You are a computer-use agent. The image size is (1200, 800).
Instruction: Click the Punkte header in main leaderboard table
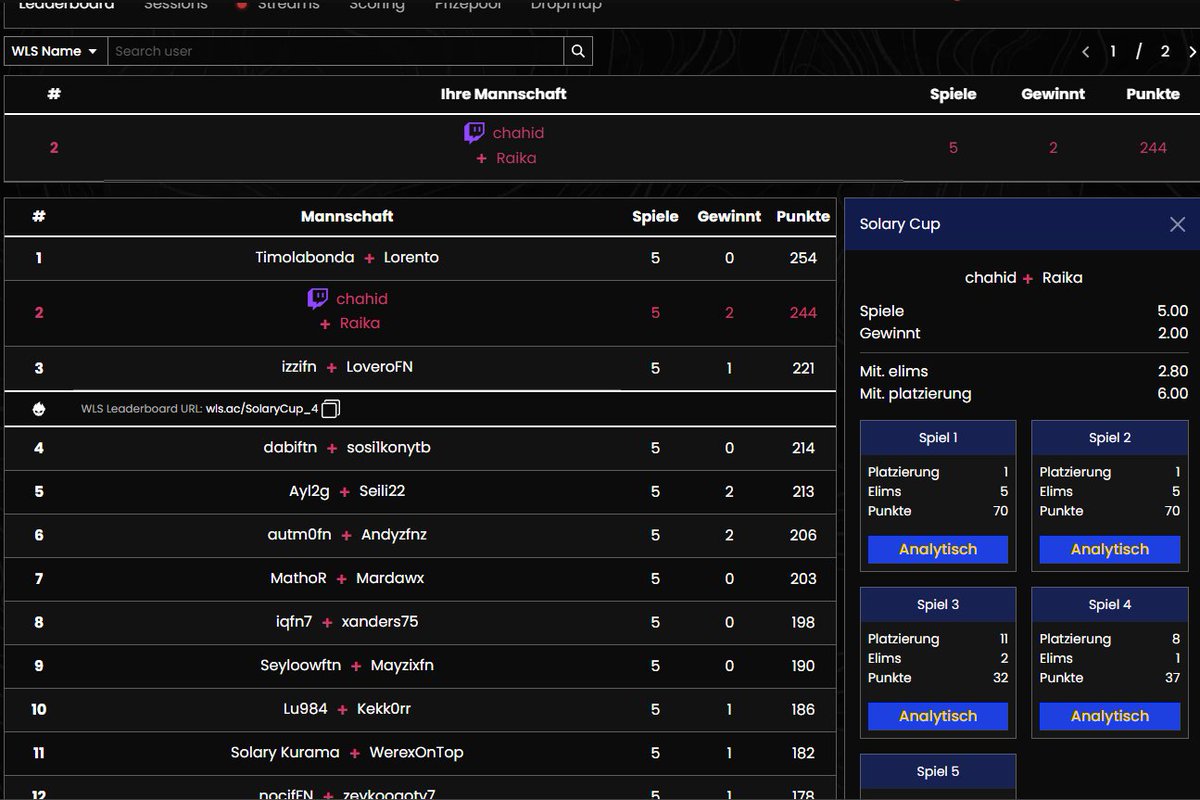click(x=803, y=216)
